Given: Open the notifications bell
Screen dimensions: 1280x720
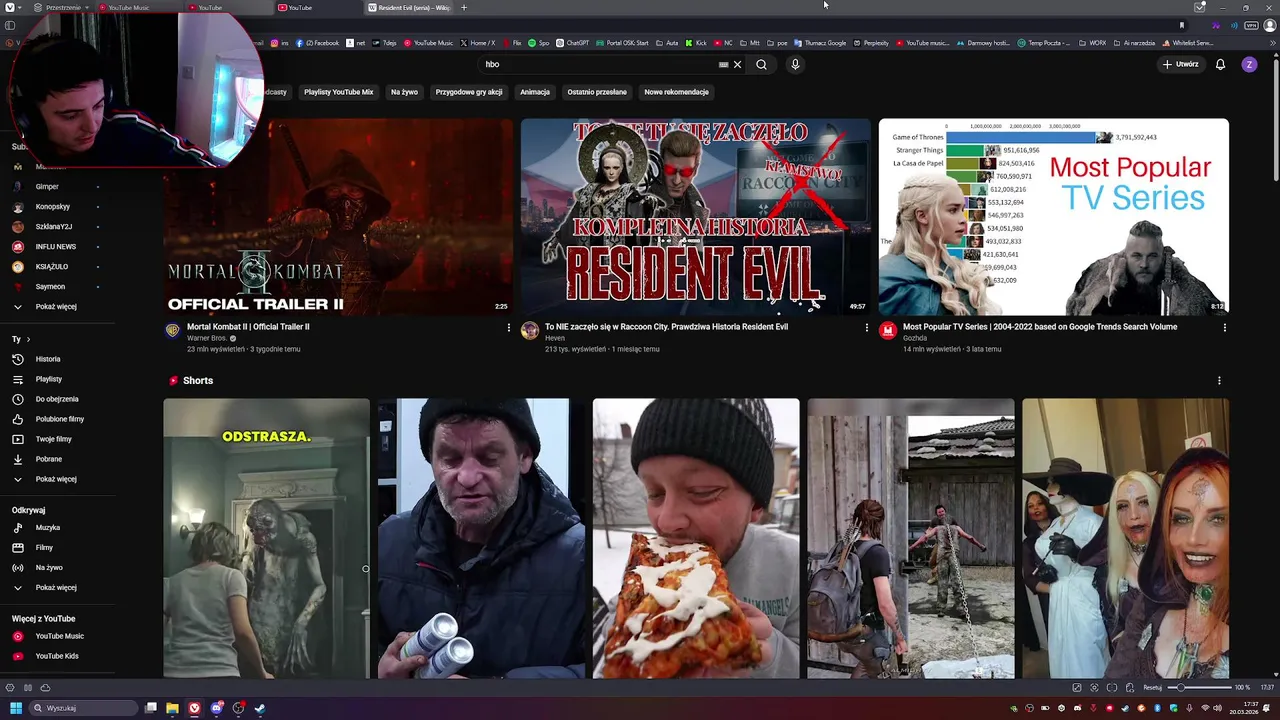Looking at the screenshot, I should (1220, 64).
